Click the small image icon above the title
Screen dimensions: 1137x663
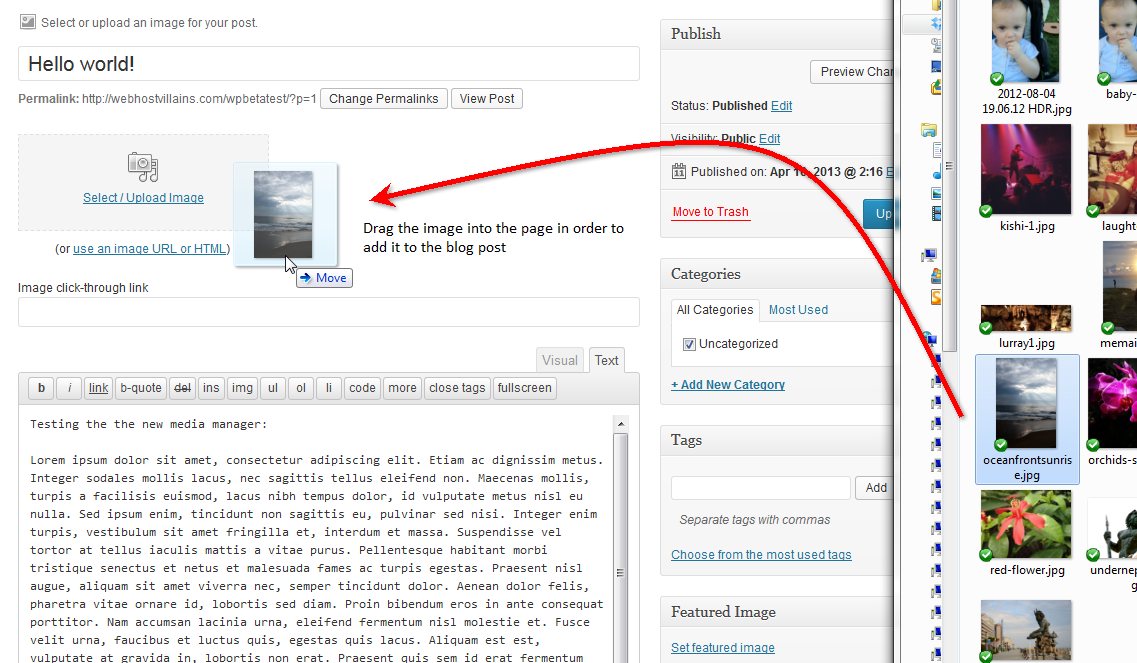tap(28, 21)
